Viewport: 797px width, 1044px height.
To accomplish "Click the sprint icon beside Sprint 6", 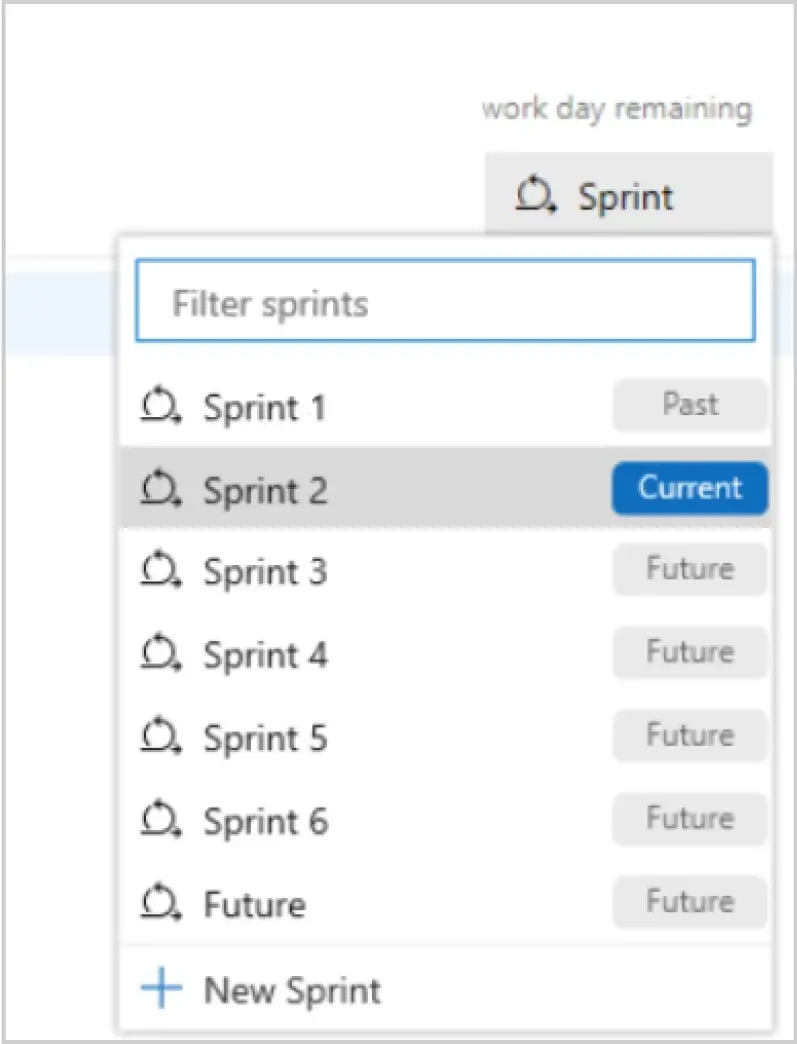I will 160,821.
